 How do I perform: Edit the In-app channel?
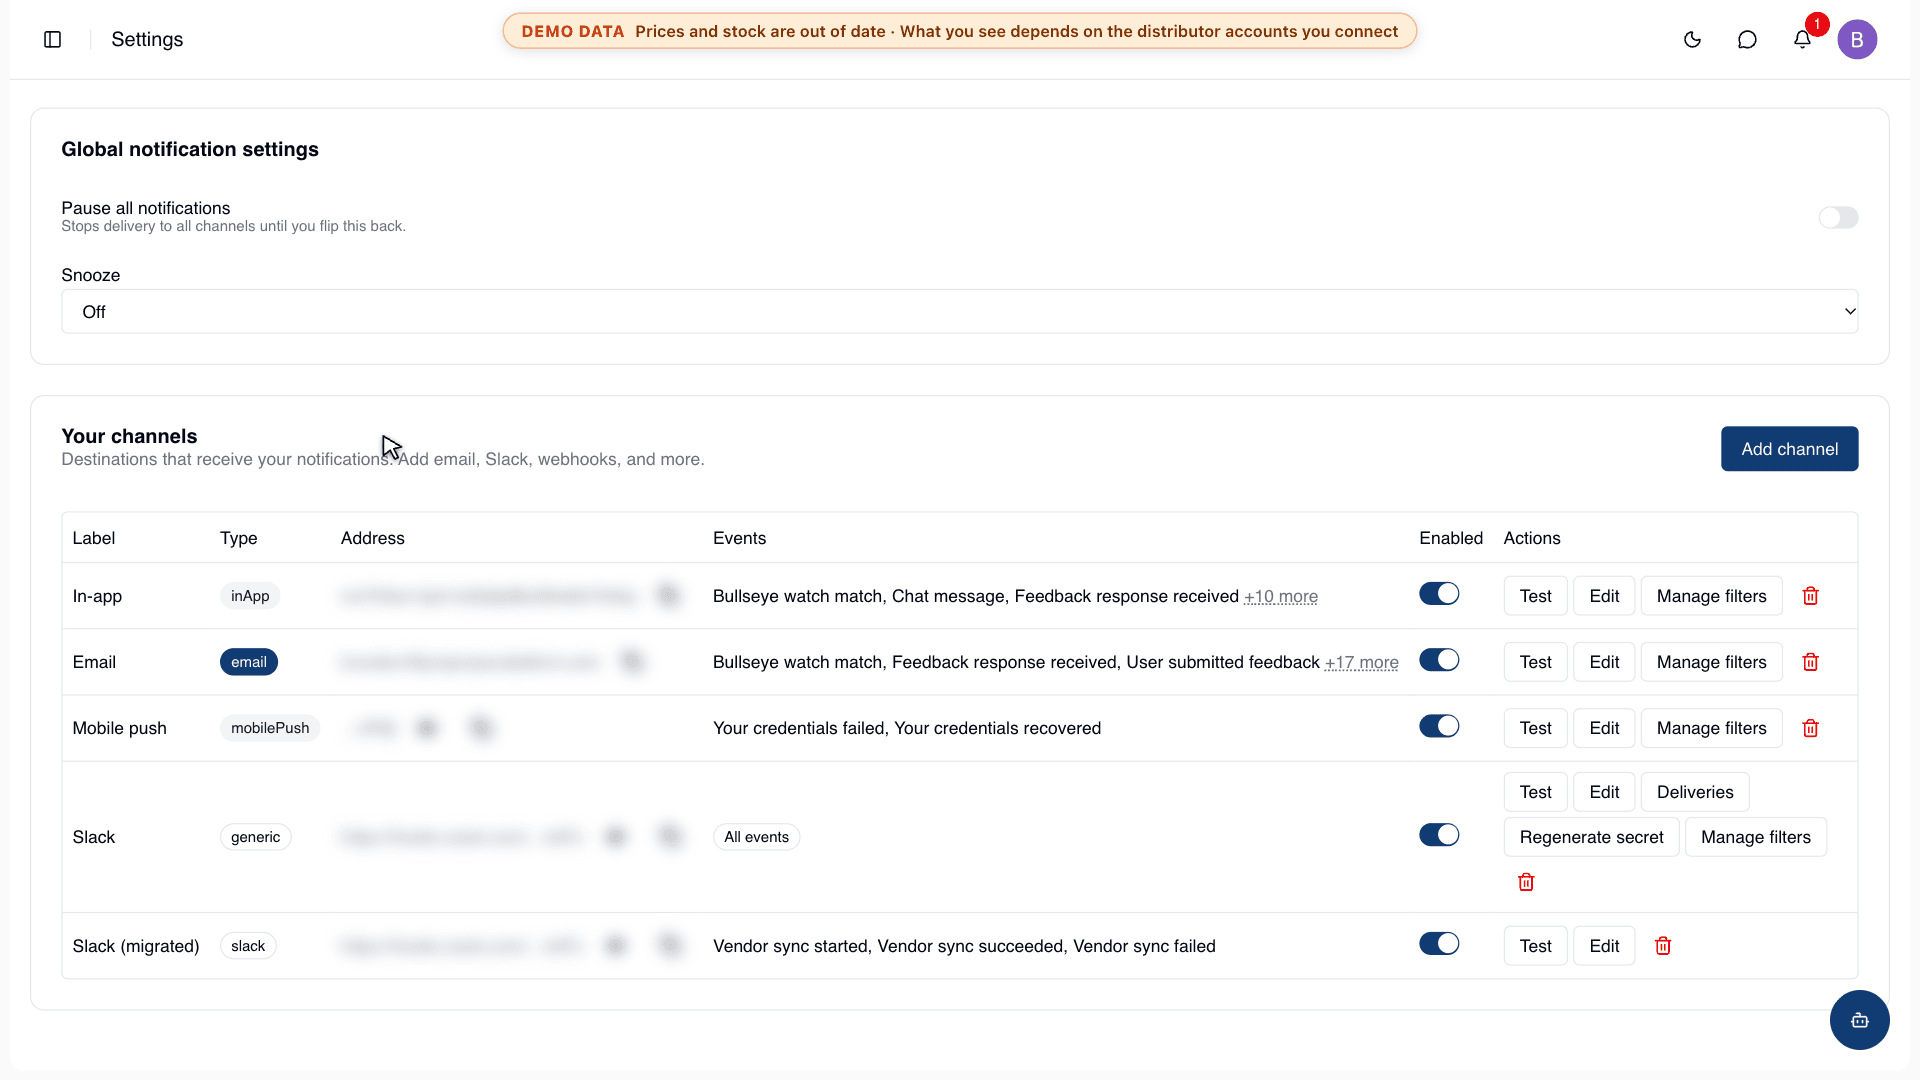(1604, 596)
